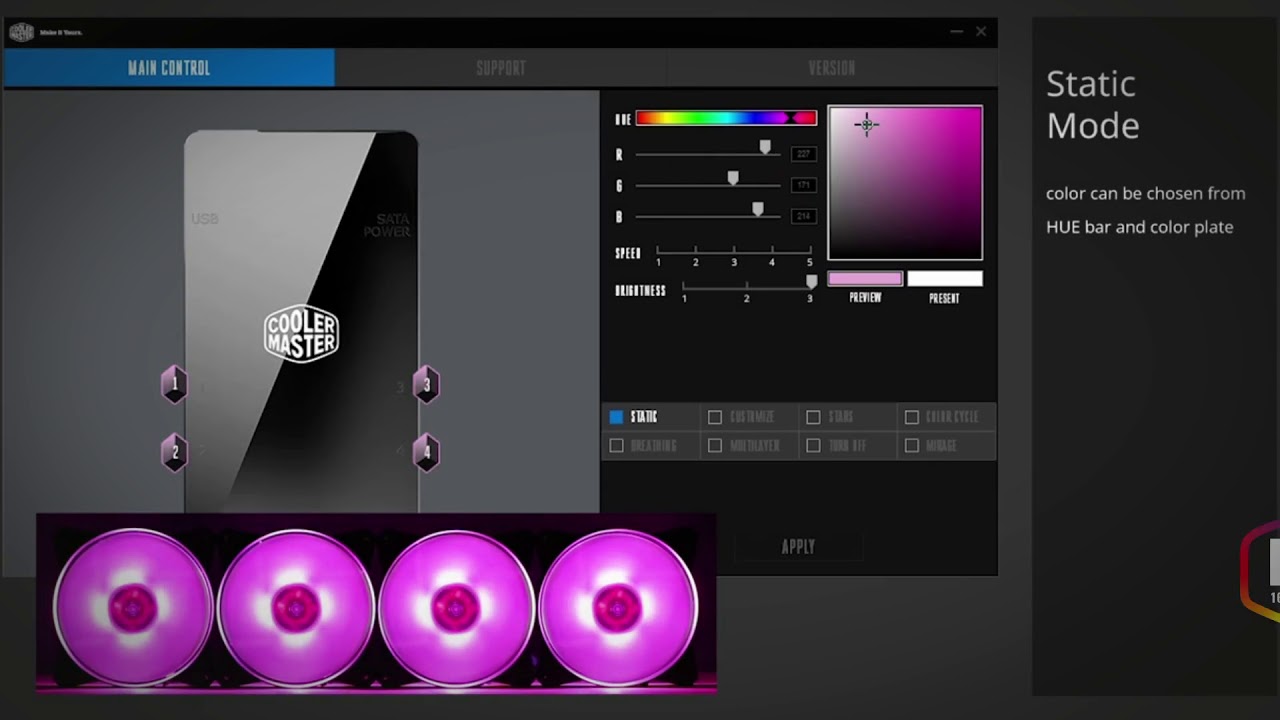The width and height of the screenshot is (1280, 720).
Task: Click the first fan in preview
Action: click(132, 607)
